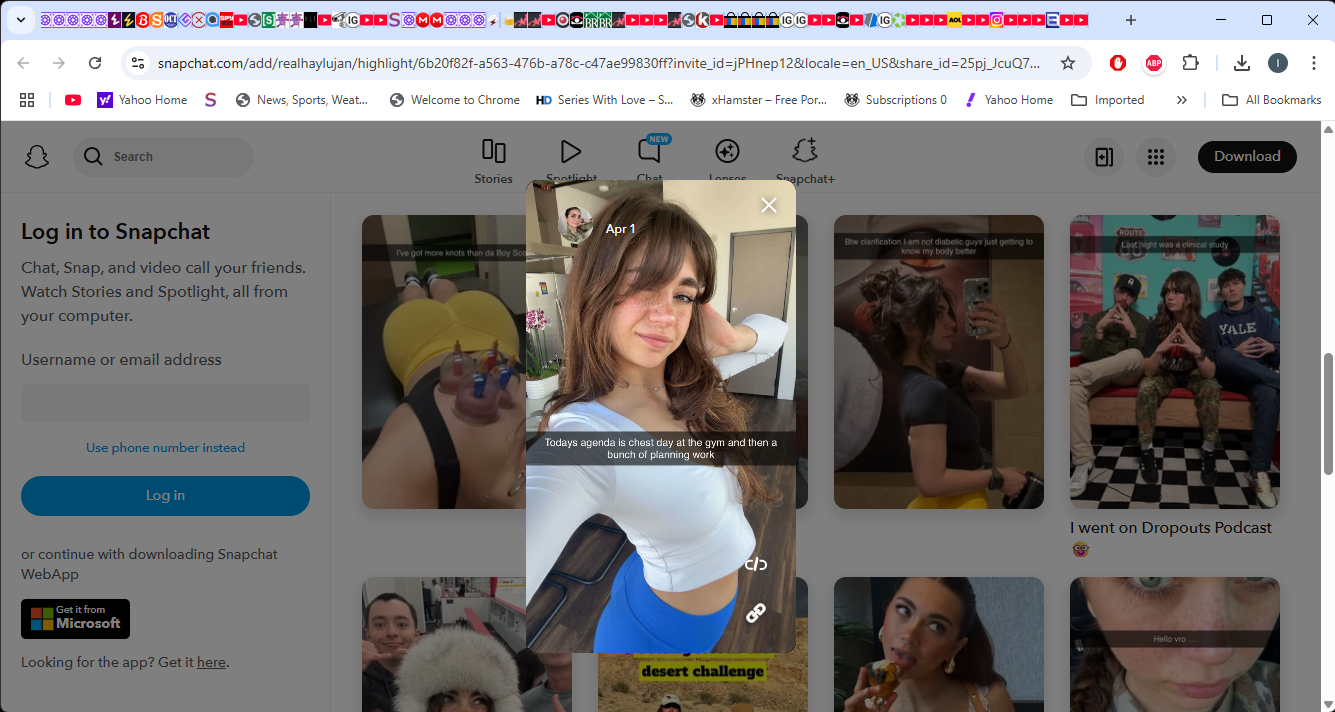Click the address bar URL
This screenshot has width=1335, height=712.
tap(598, 63)
